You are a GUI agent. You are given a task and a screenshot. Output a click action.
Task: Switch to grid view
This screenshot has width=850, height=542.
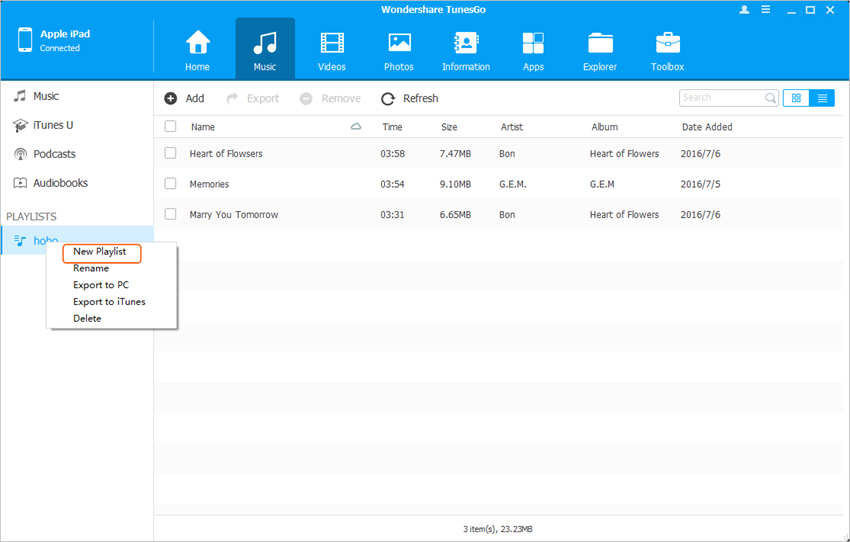796,98
